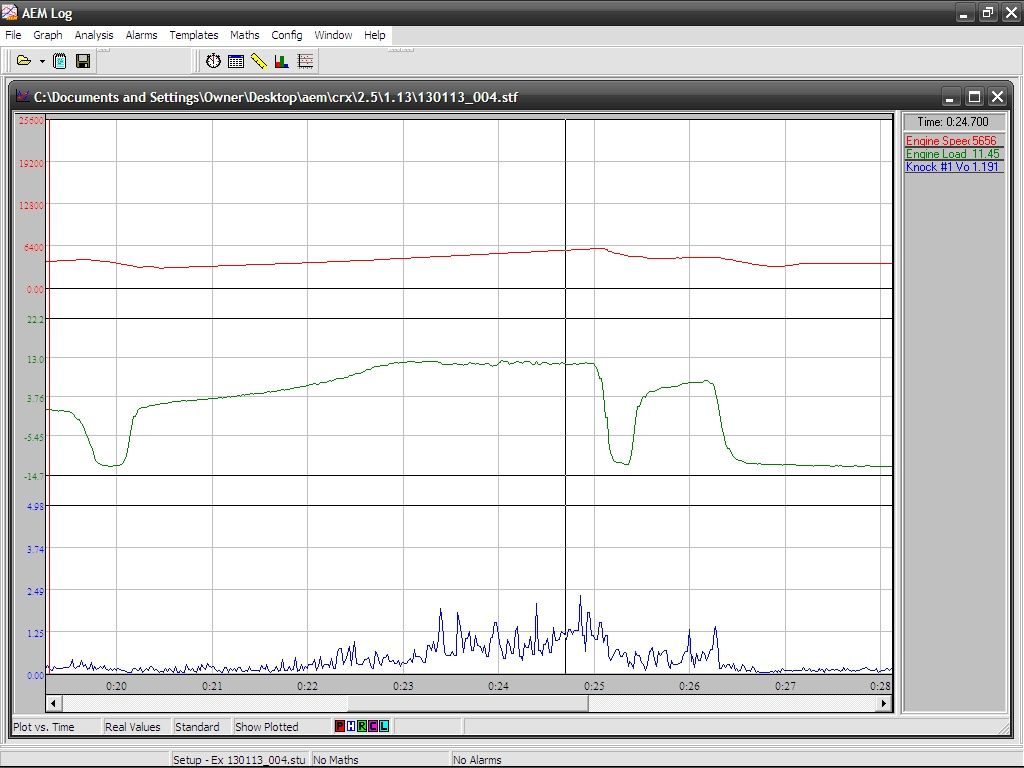Click the 0:20 time axis label
The height and width of the screenshot is (768, 1024).
pyautogui.click(x=116, y=686)
